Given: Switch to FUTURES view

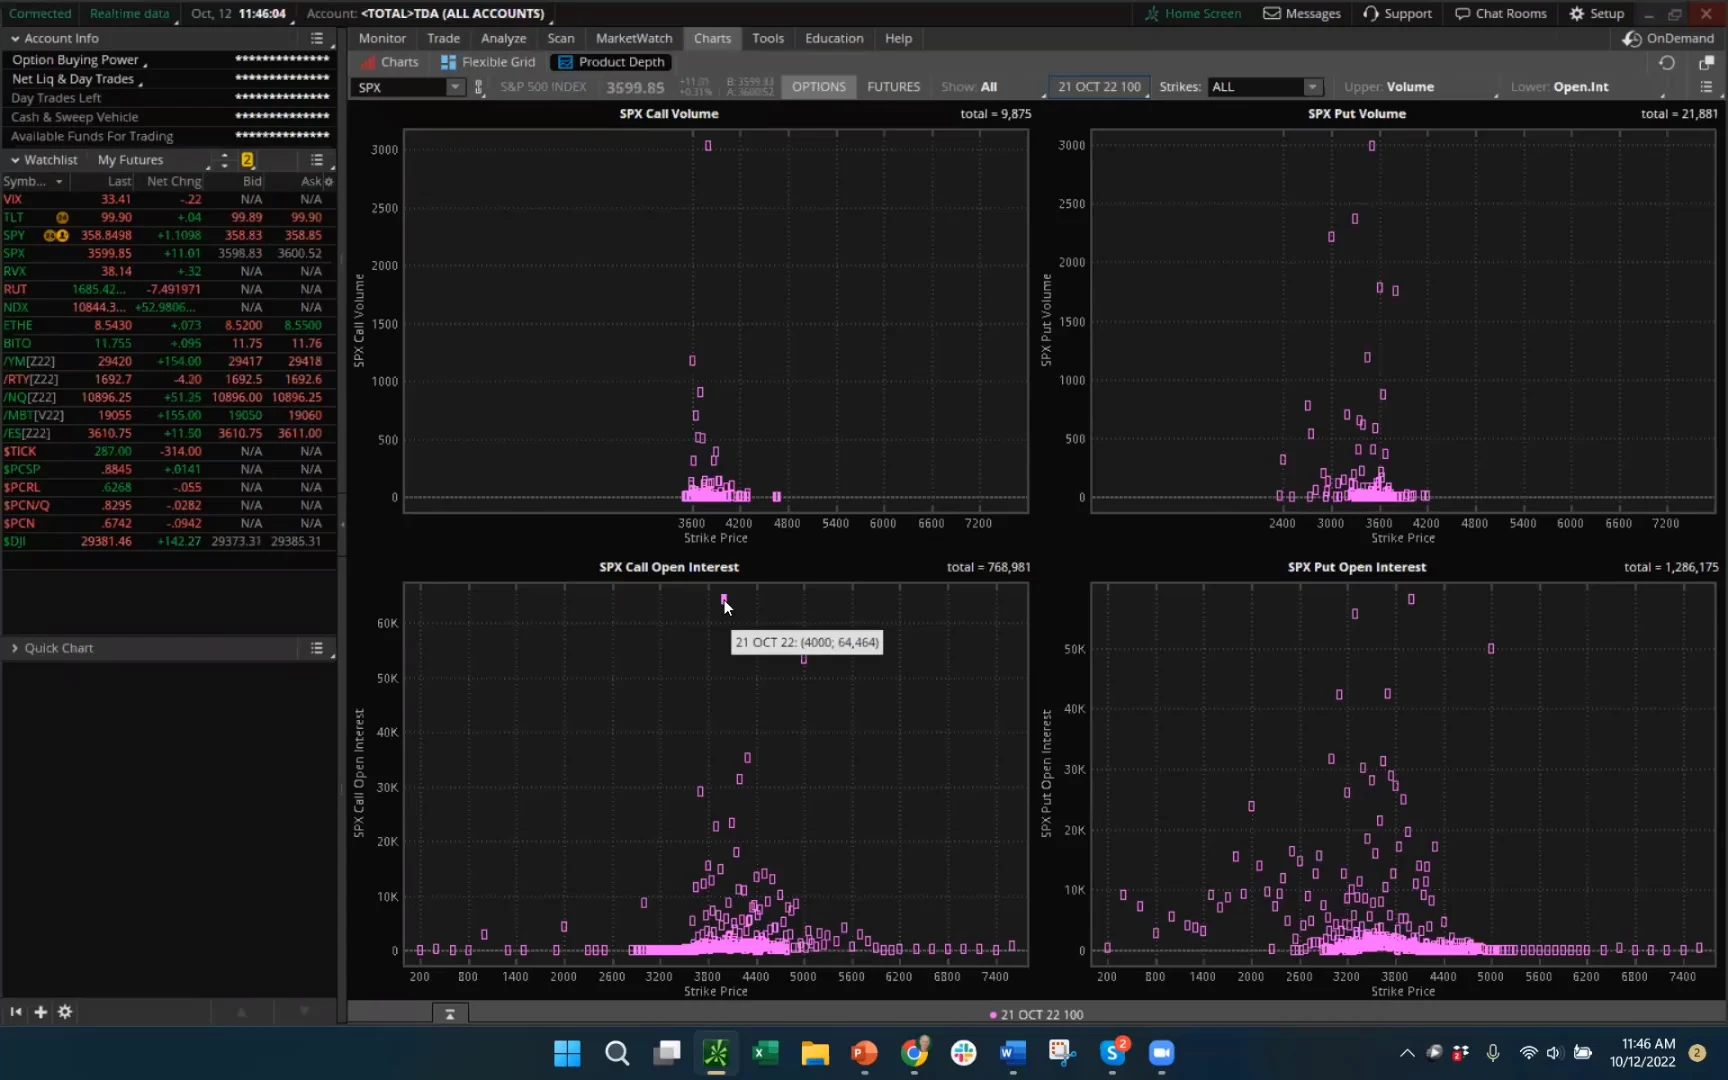Looking at the screenshot, I should 893,87.
